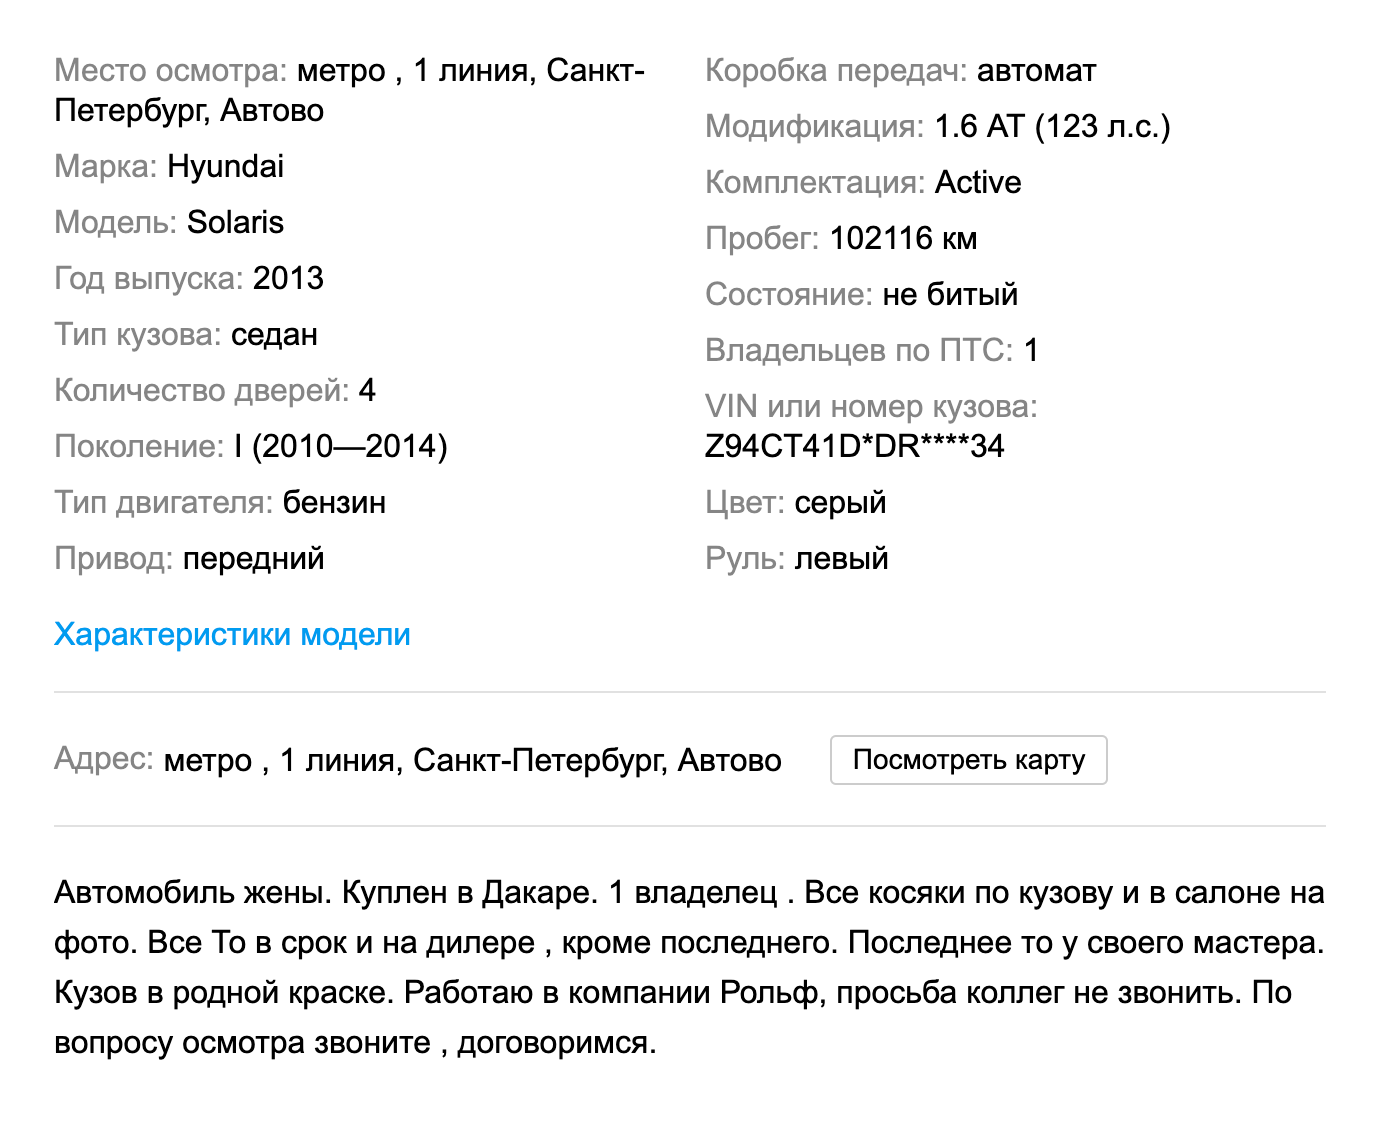Click the condition value не битый
The width and height of the screenshot is (1390, 1123).
tap(950, 294)
